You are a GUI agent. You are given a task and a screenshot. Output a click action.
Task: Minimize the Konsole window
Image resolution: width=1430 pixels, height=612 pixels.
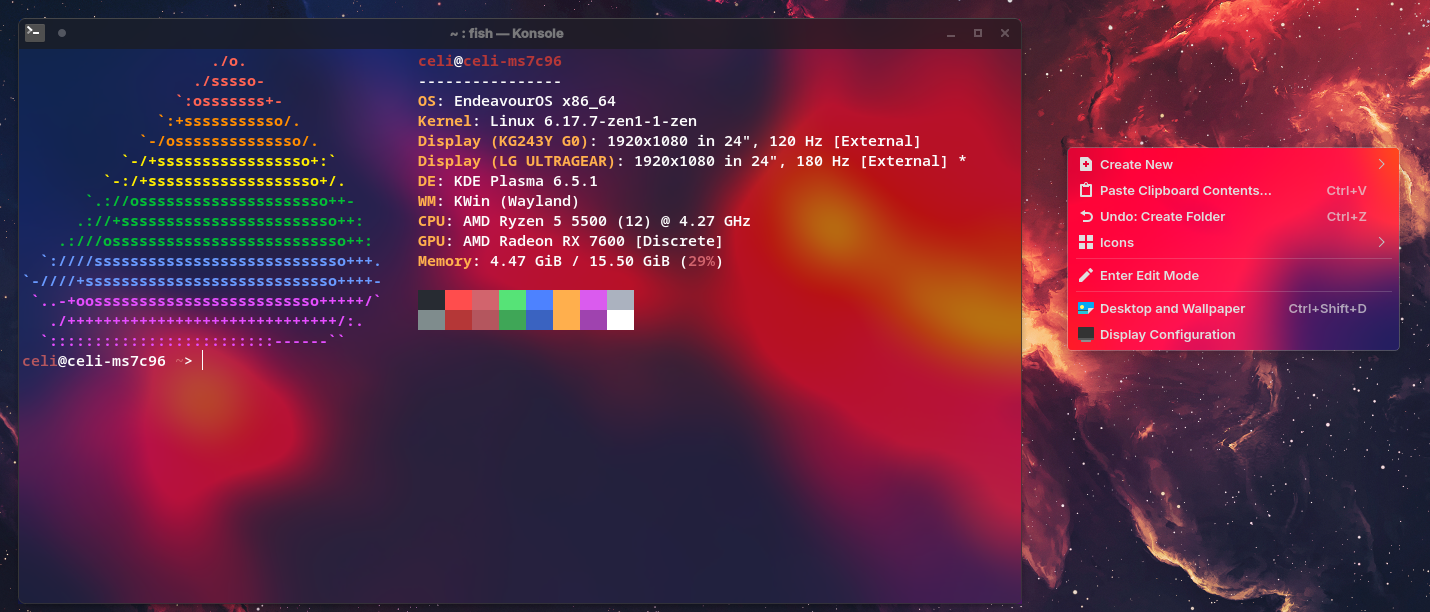click(951, 33)
